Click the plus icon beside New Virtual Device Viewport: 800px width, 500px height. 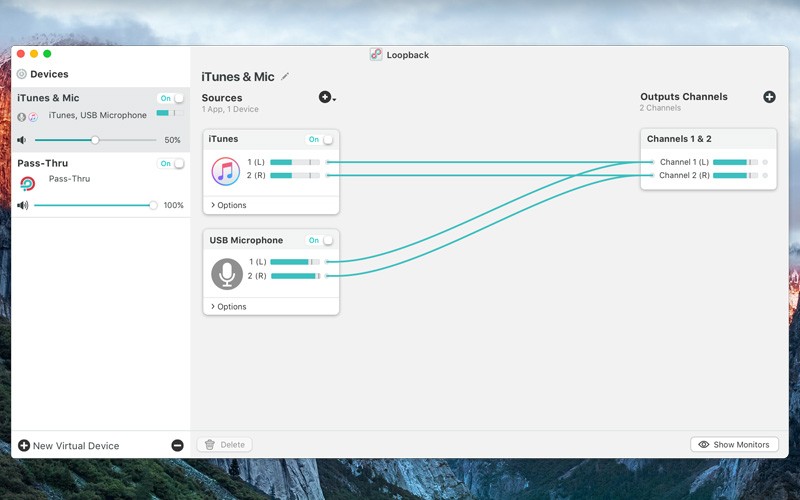[24, 445]
